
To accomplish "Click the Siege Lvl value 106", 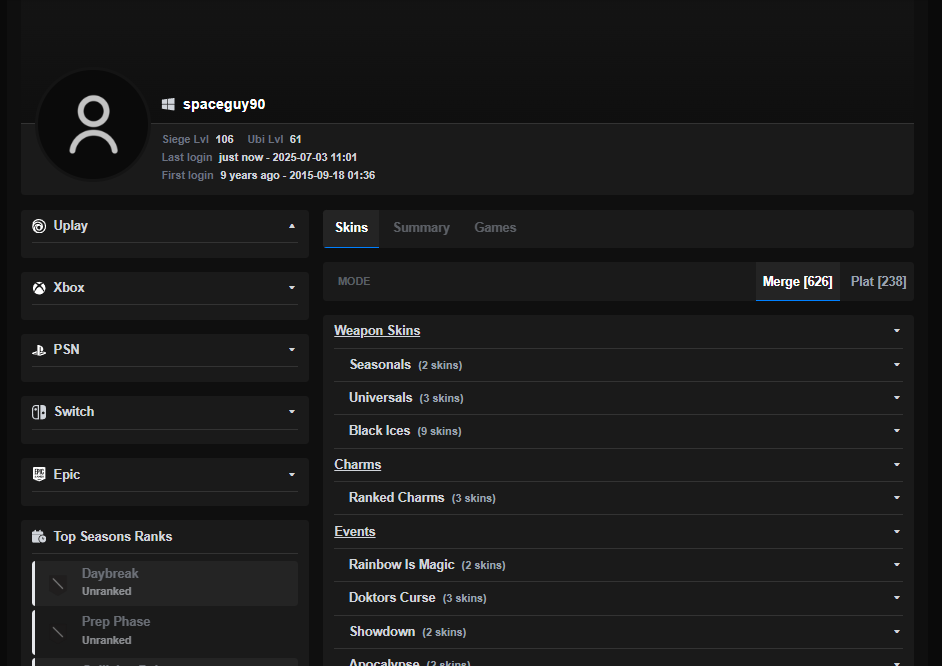I will 225,139.
